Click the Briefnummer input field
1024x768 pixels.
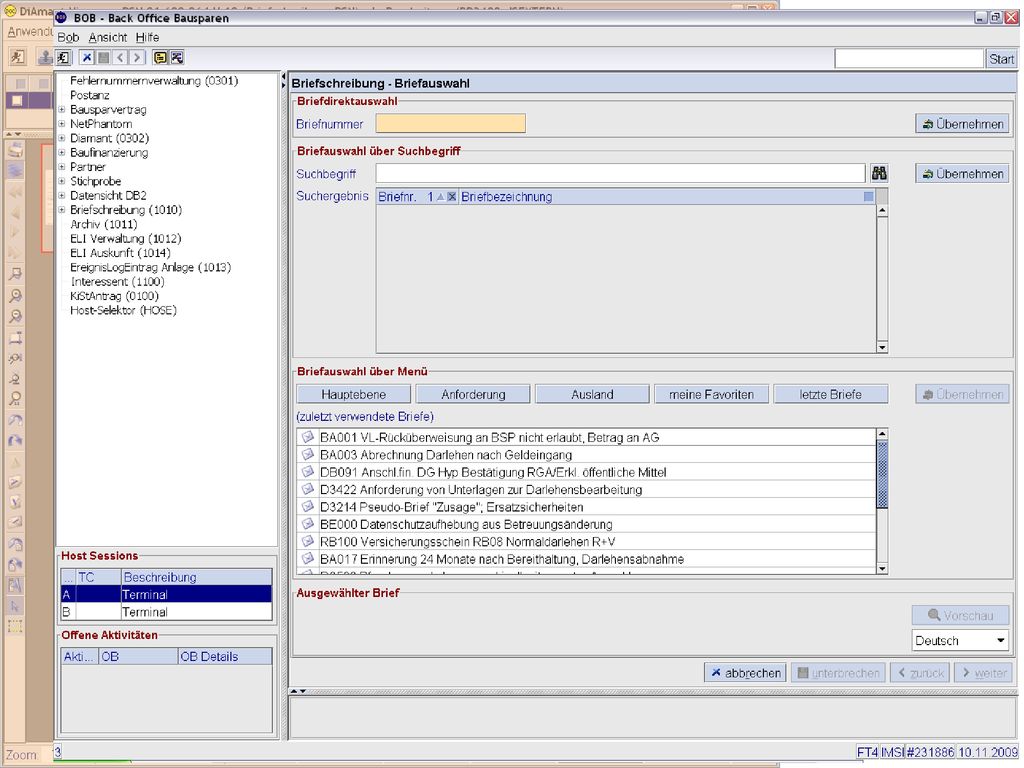point(451,123)
